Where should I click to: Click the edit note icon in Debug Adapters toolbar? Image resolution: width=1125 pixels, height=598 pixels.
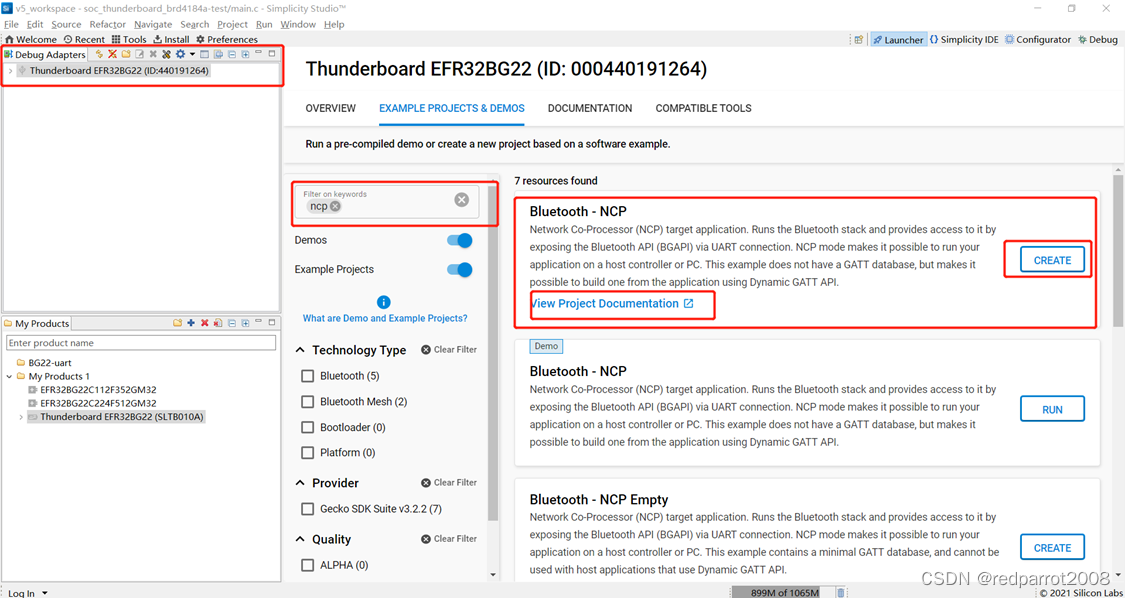click(139, 55)
